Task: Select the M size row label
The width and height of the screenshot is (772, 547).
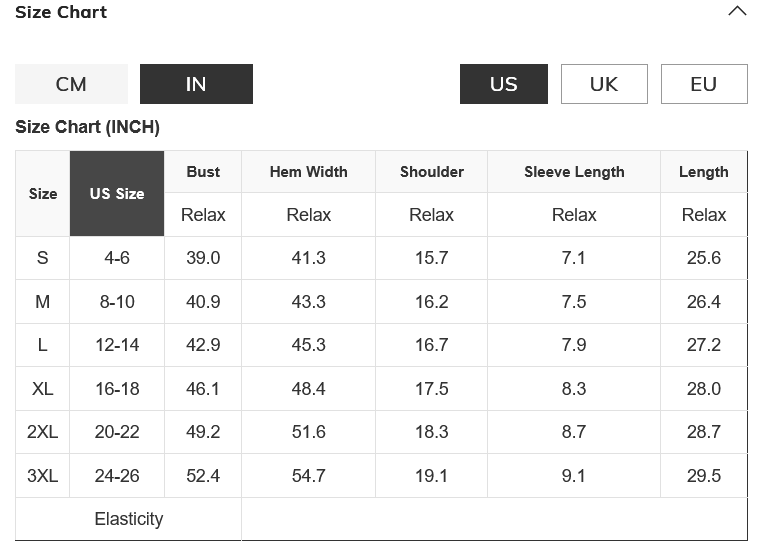Action: (x=42, y=302)
